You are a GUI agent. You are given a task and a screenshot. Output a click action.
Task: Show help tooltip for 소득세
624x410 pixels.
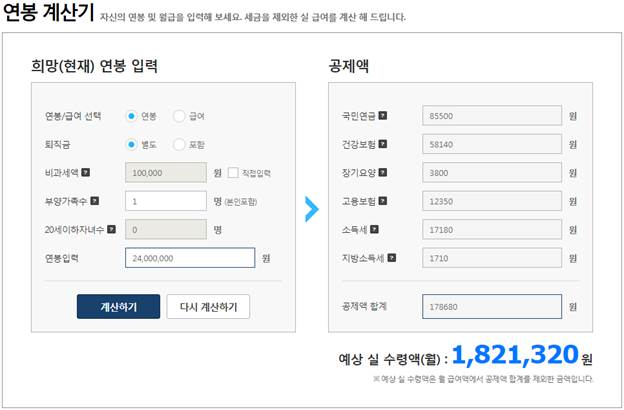(x=374, y=229)
